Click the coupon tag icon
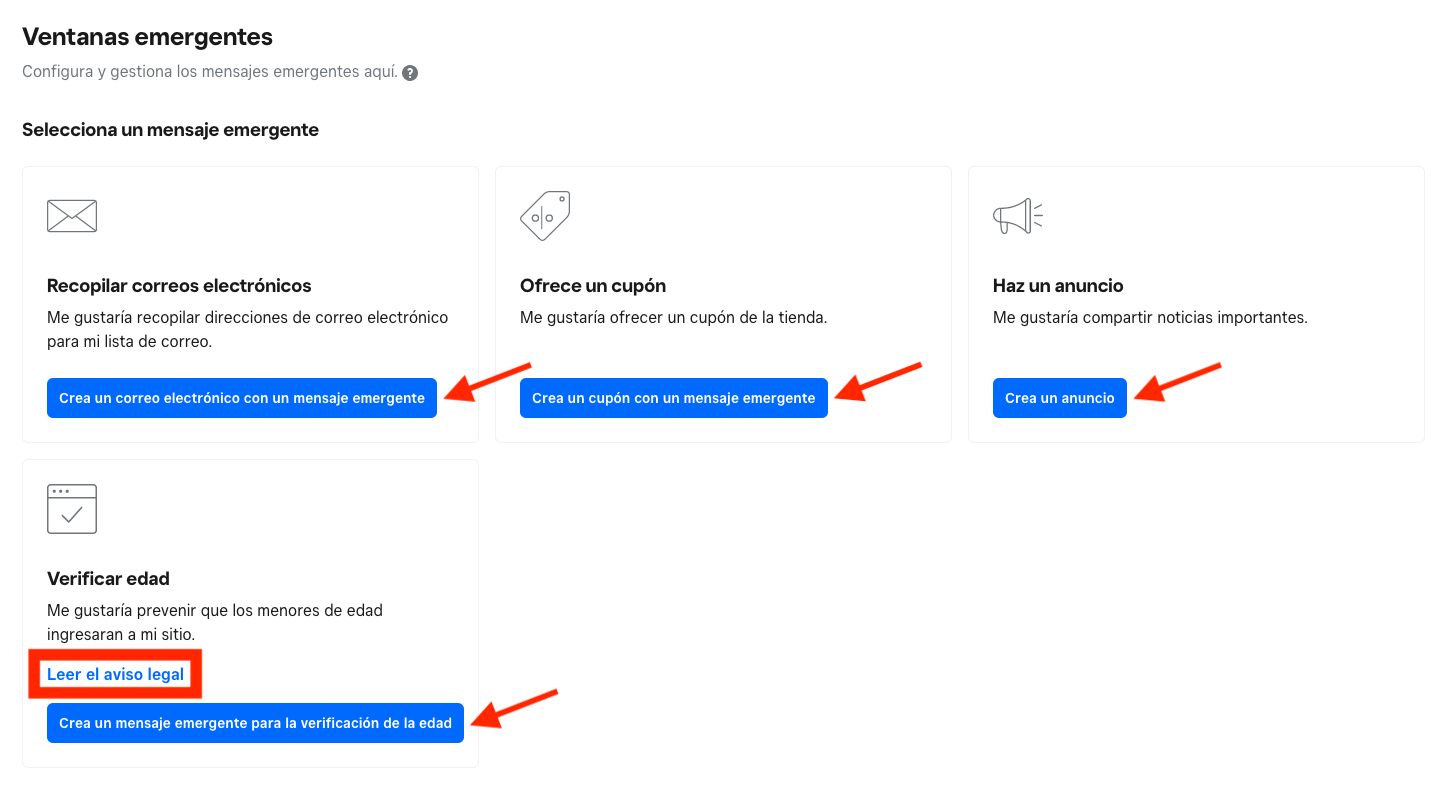The height and width of the screenshot is (790, 1449). tap(545, 216)
